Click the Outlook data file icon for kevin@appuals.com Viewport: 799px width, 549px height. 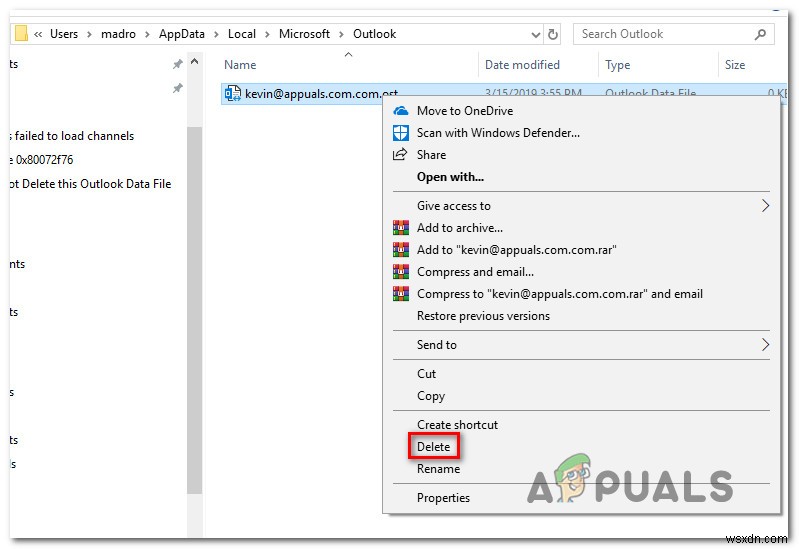pos(233,93)
